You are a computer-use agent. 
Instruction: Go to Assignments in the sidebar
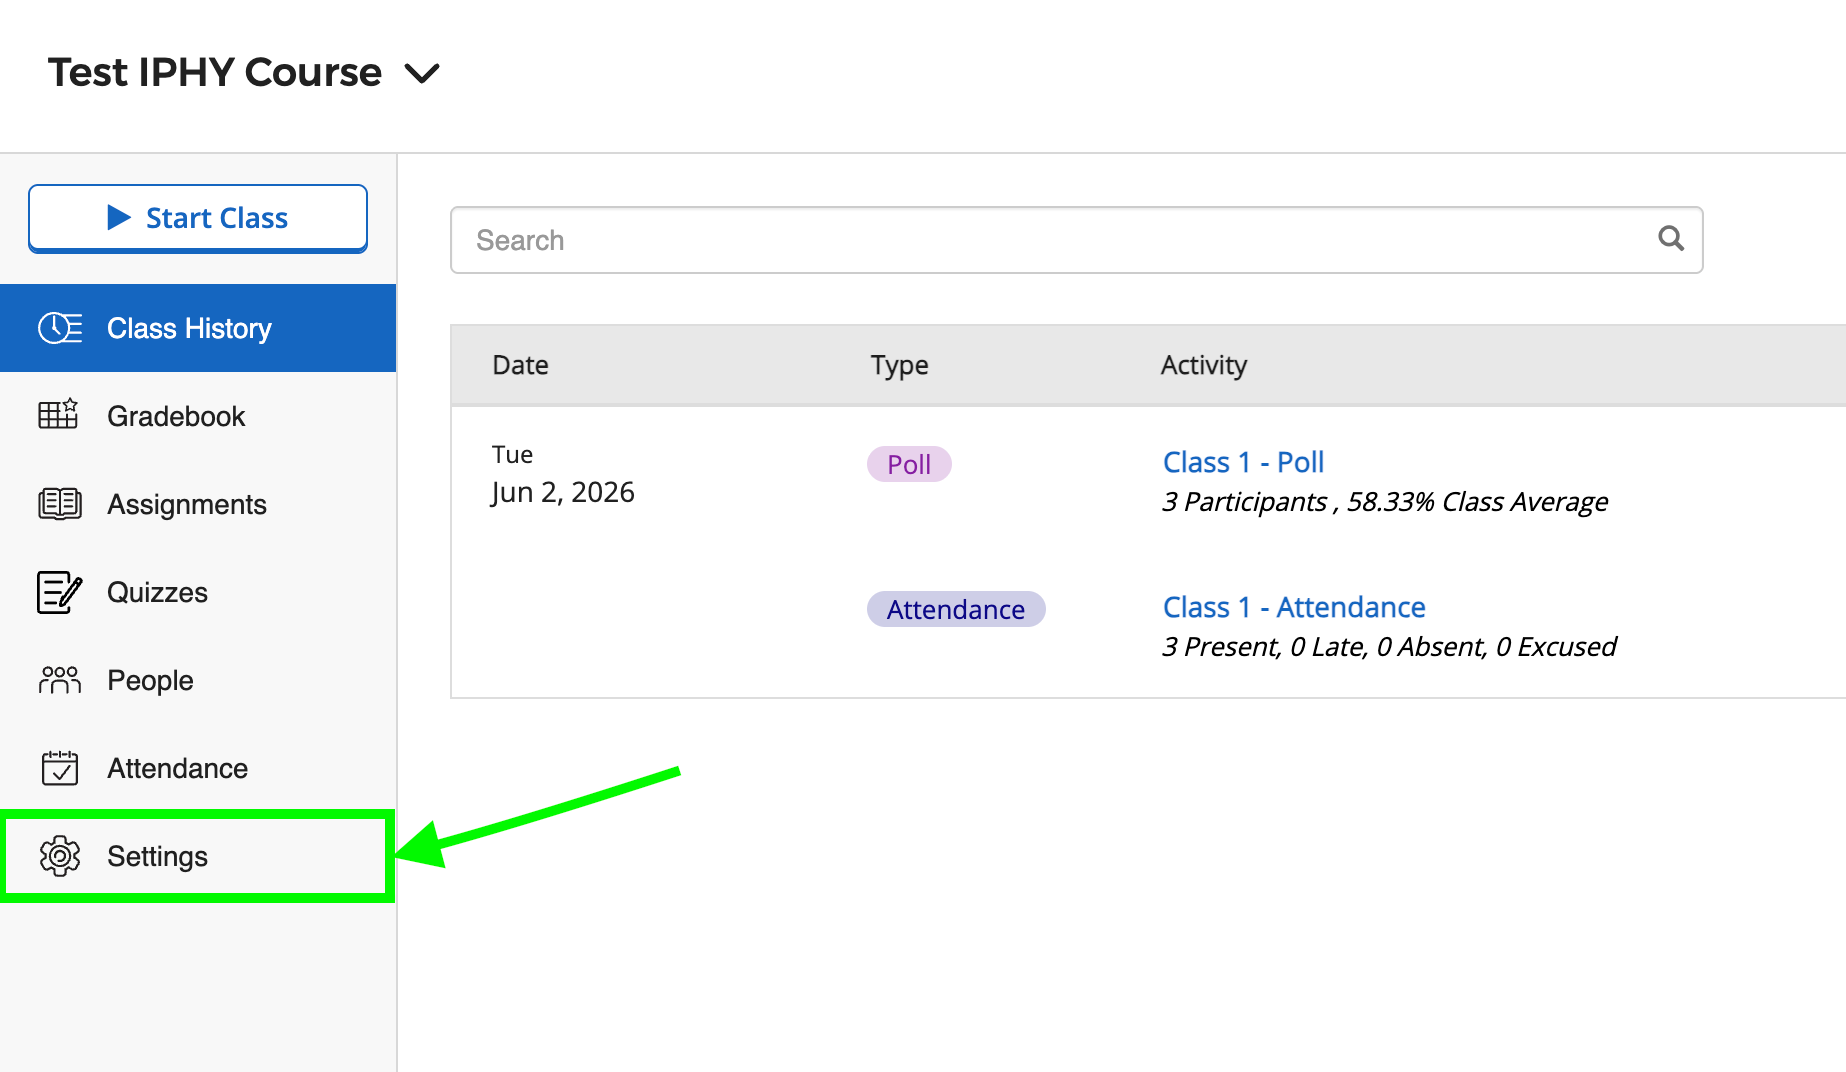point(198,504)
